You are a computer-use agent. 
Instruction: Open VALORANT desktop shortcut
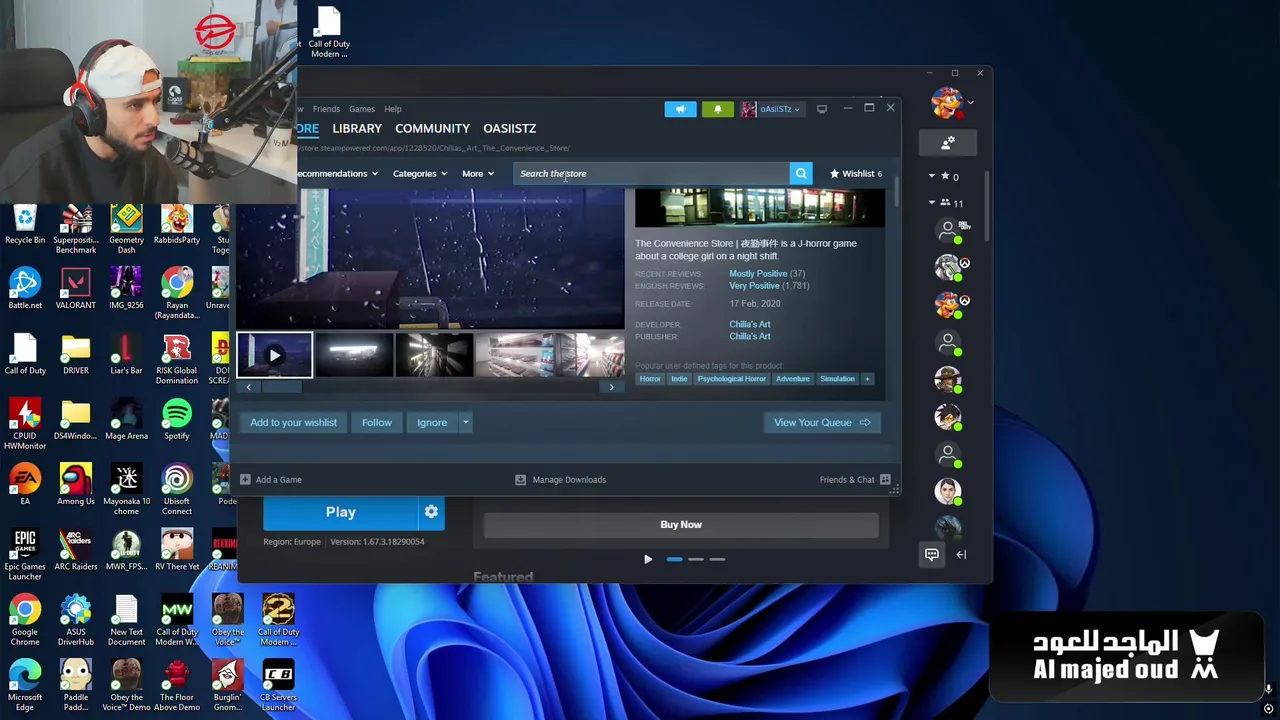point(76,289)
